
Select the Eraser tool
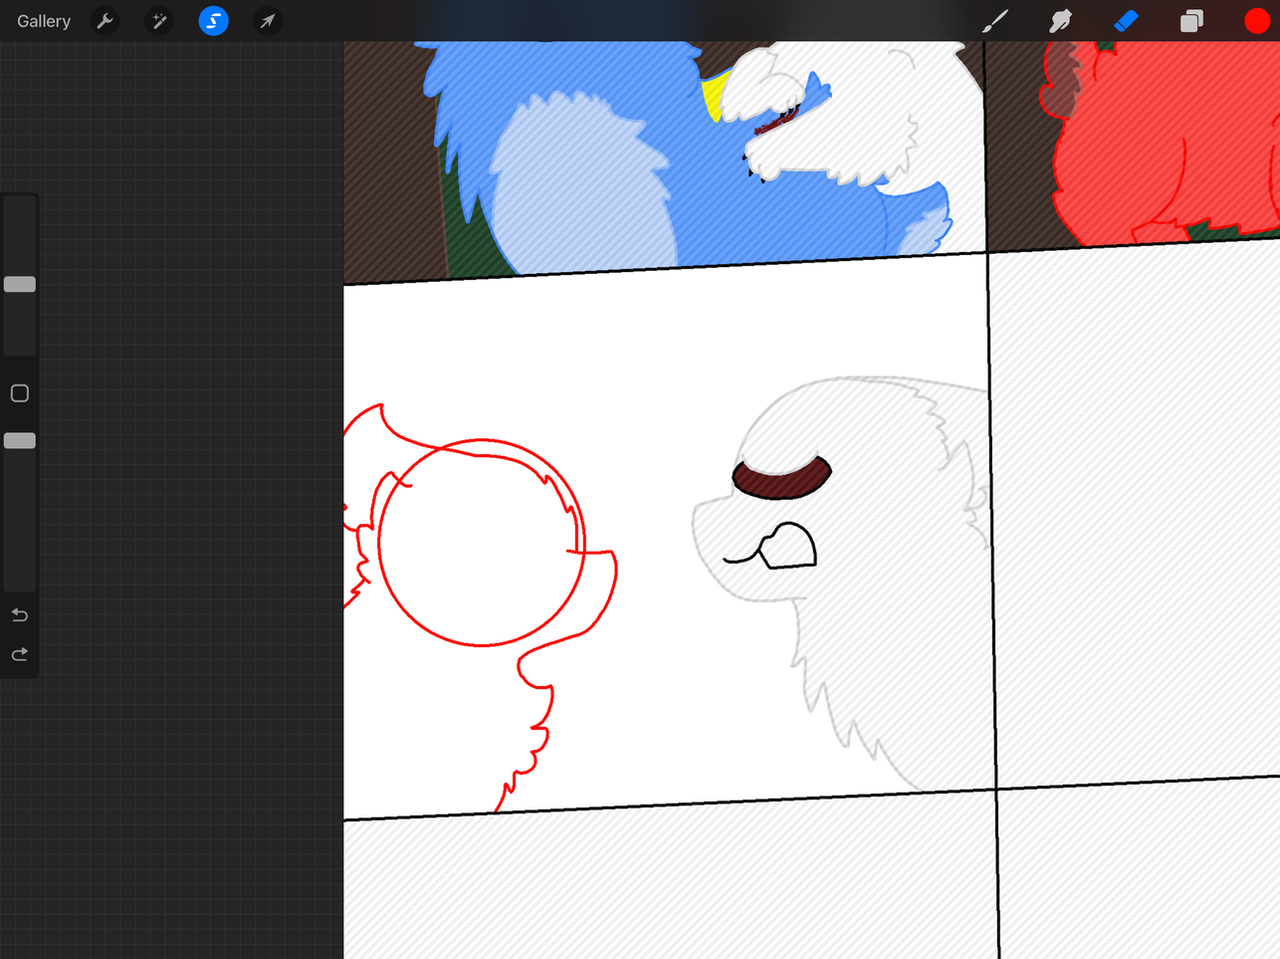point(1126,21)
